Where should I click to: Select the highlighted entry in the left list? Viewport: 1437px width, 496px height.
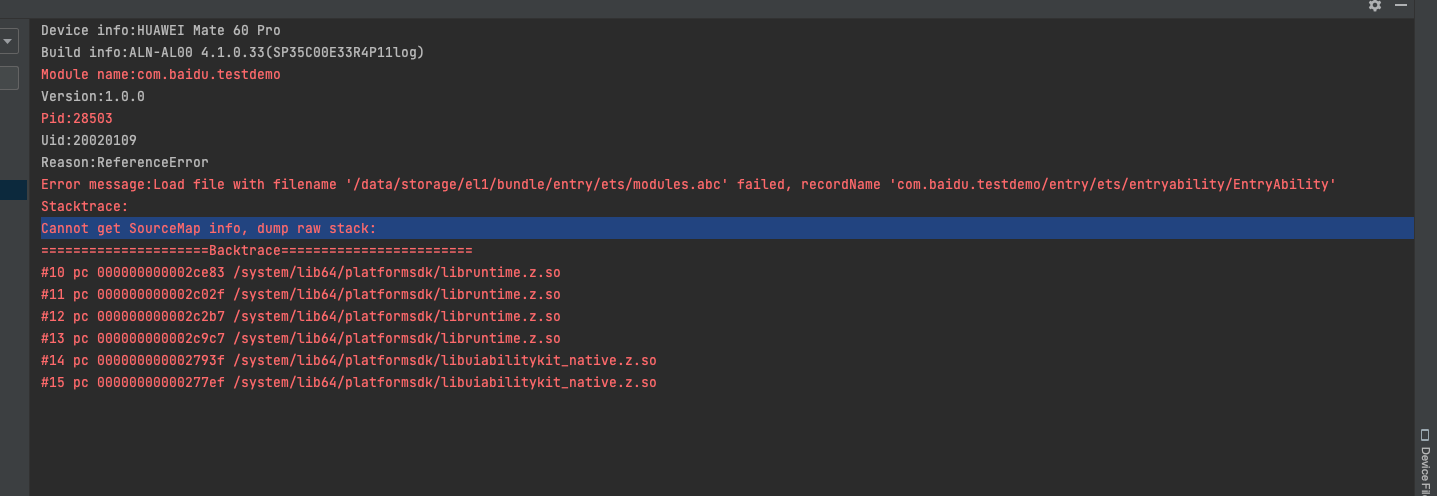[14, 190]
